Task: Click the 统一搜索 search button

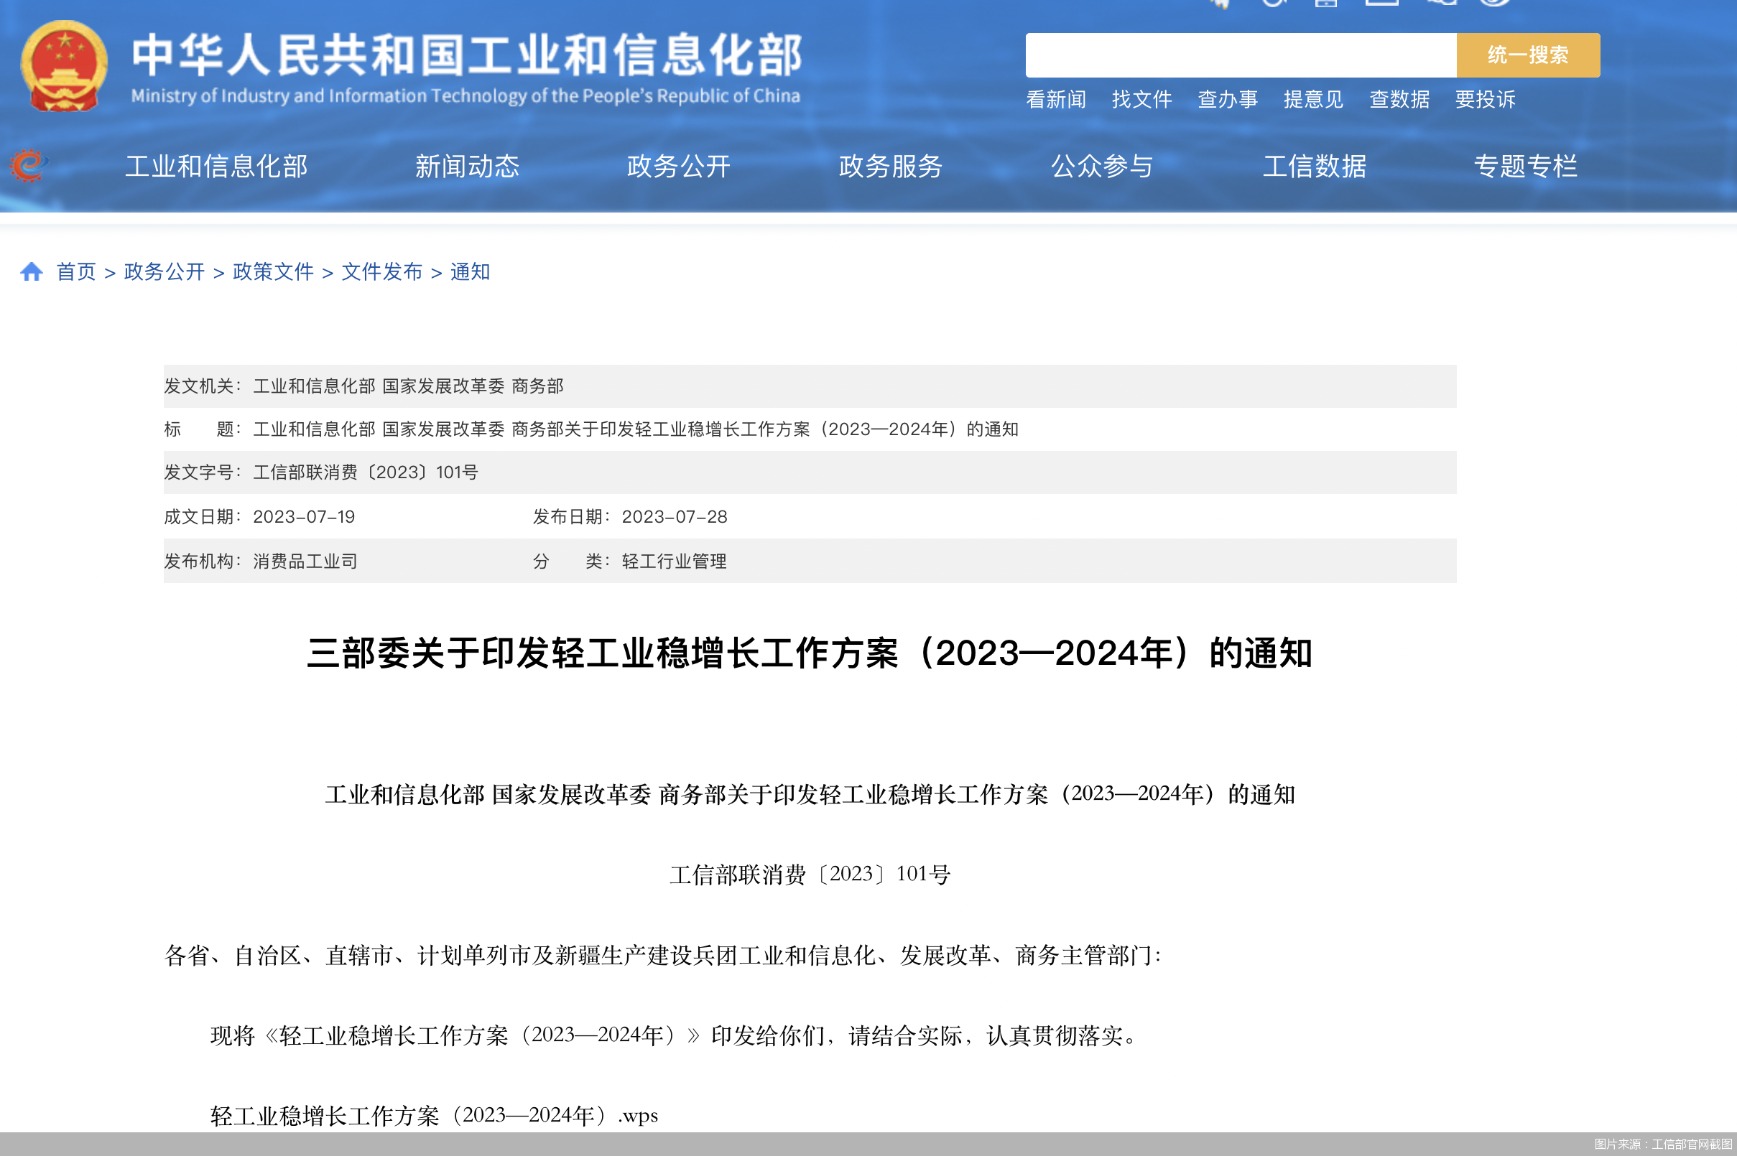Action: coord(1528,56)
